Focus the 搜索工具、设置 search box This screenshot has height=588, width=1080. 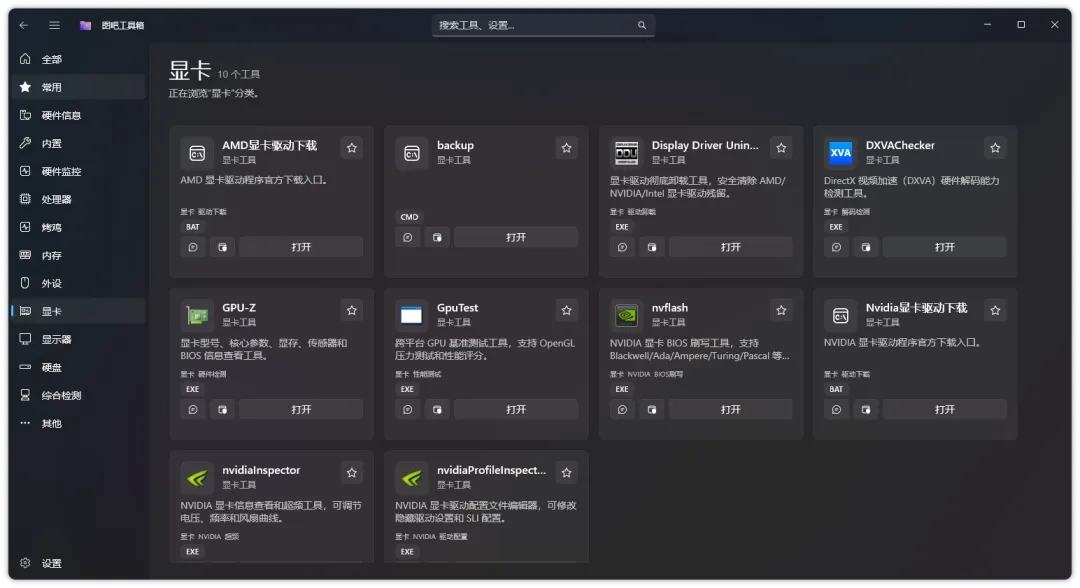pos(543,25)
